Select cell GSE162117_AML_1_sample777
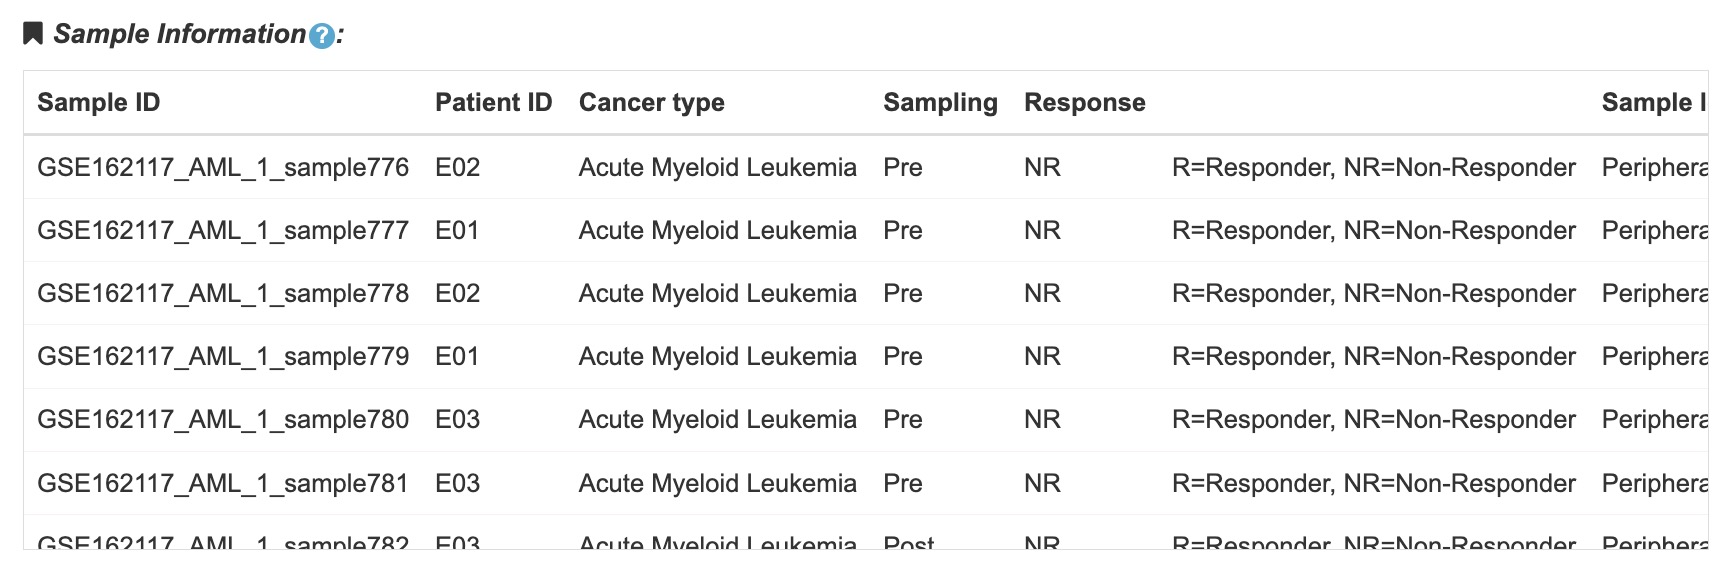 223,230
